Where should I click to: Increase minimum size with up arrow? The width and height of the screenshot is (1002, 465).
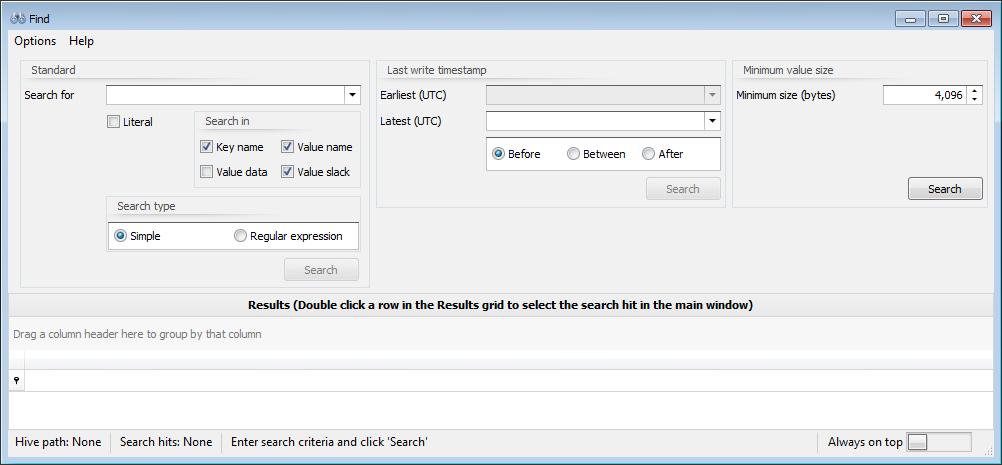pyautogui.click(x=975, y=91)
